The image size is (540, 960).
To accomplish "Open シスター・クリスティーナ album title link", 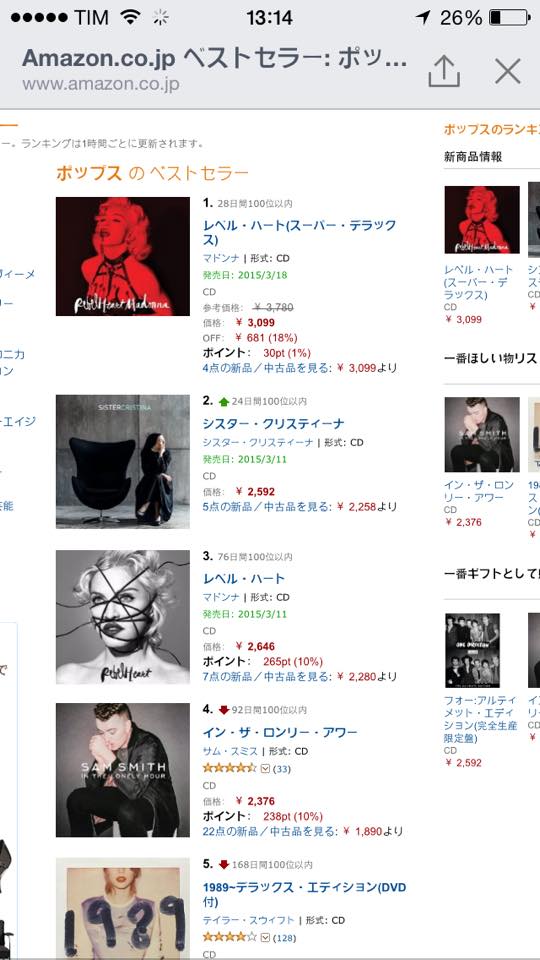I will coord(273,424).
